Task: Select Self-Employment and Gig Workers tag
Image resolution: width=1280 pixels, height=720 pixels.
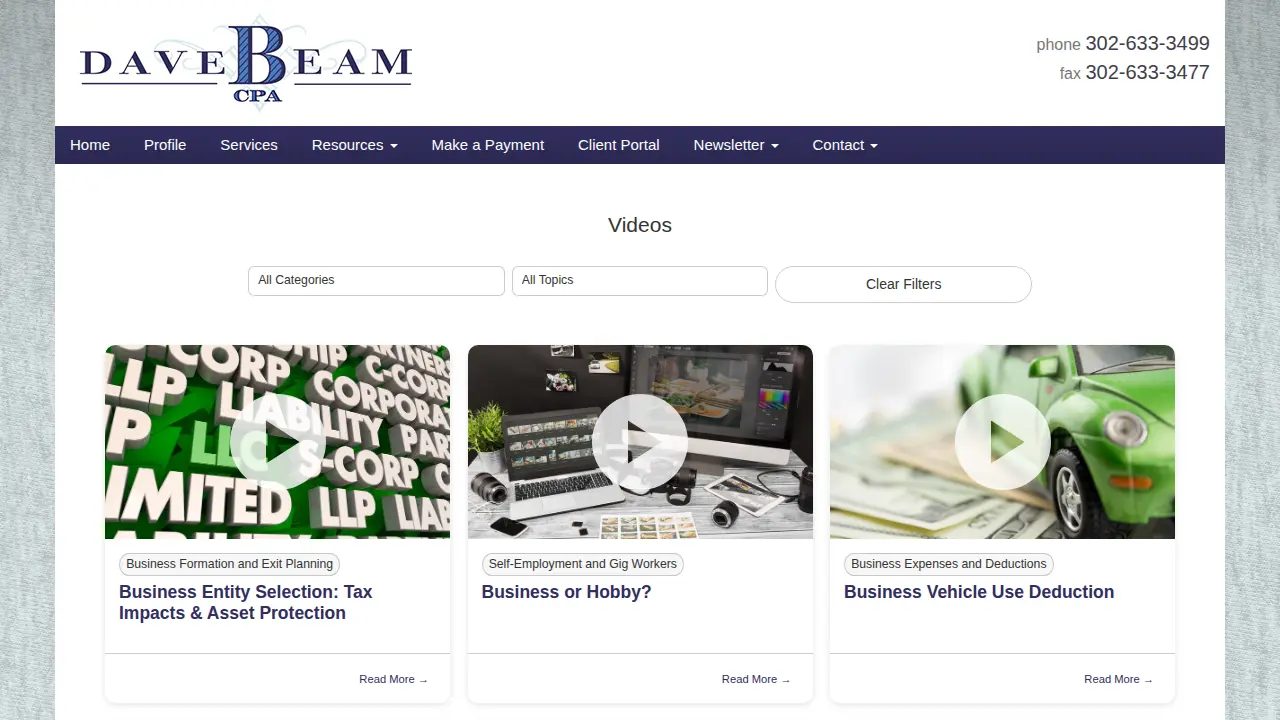Action: [583, 564]
